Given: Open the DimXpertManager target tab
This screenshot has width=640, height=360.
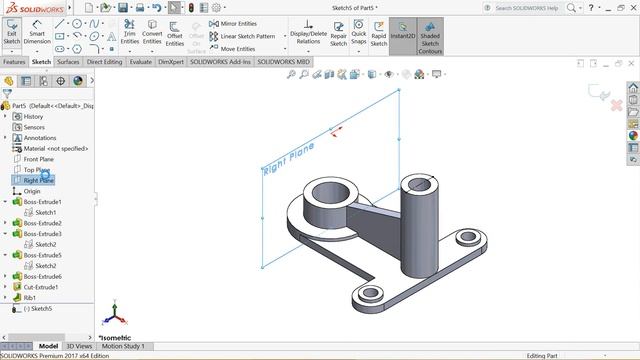Looking at the screenshot, I should pyautogui.click(x=60, y=81).
